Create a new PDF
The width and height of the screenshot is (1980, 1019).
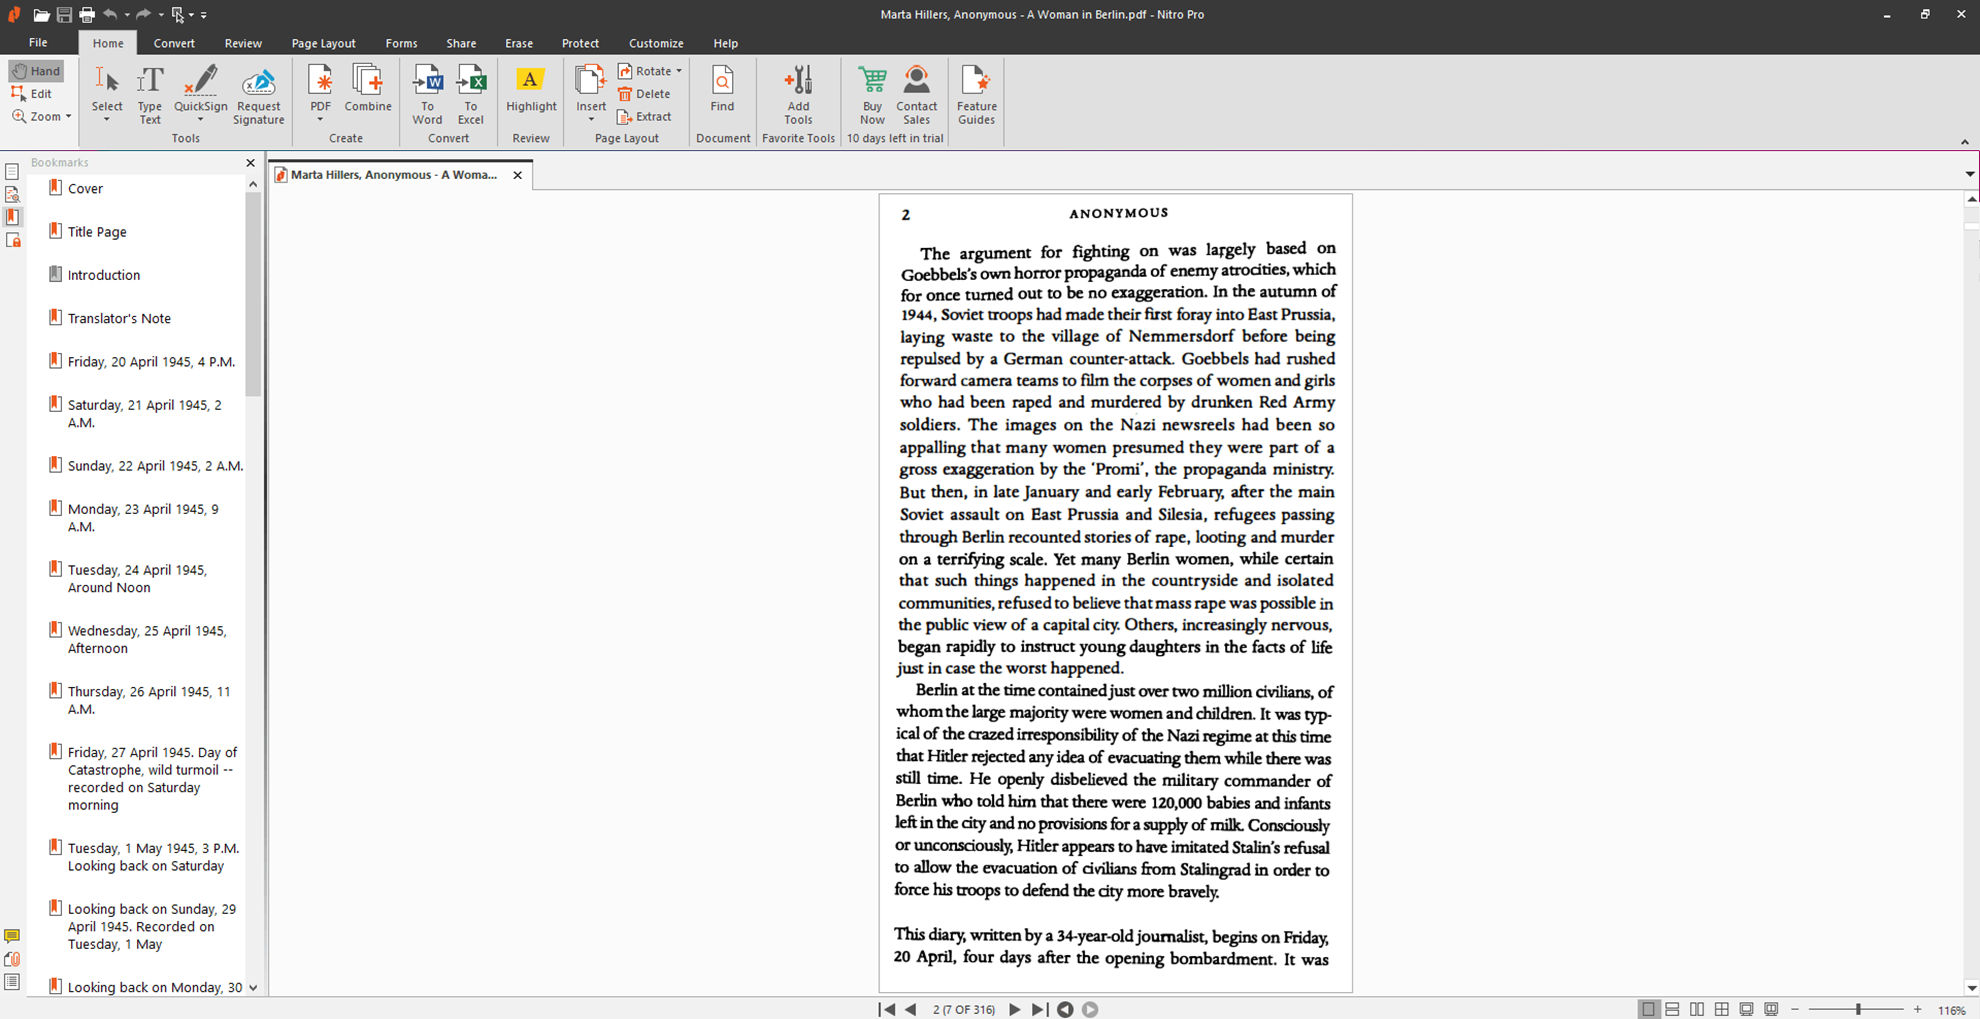(320, 95)
